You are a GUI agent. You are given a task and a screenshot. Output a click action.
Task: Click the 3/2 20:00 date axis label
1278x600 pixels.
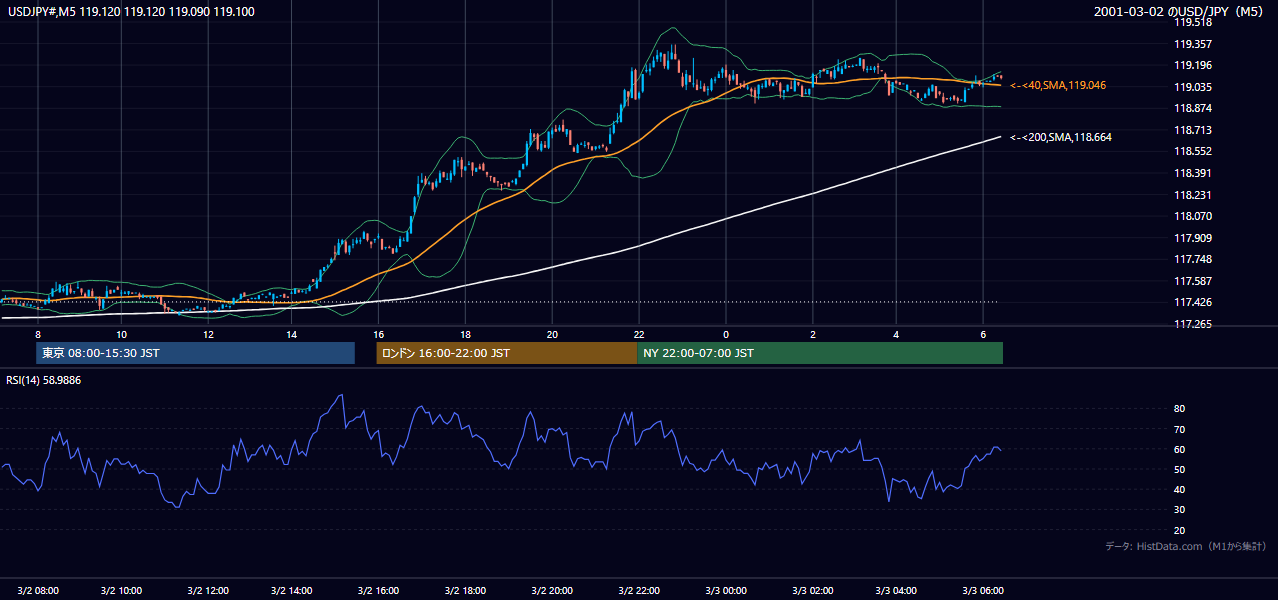[x=552, y=590]
